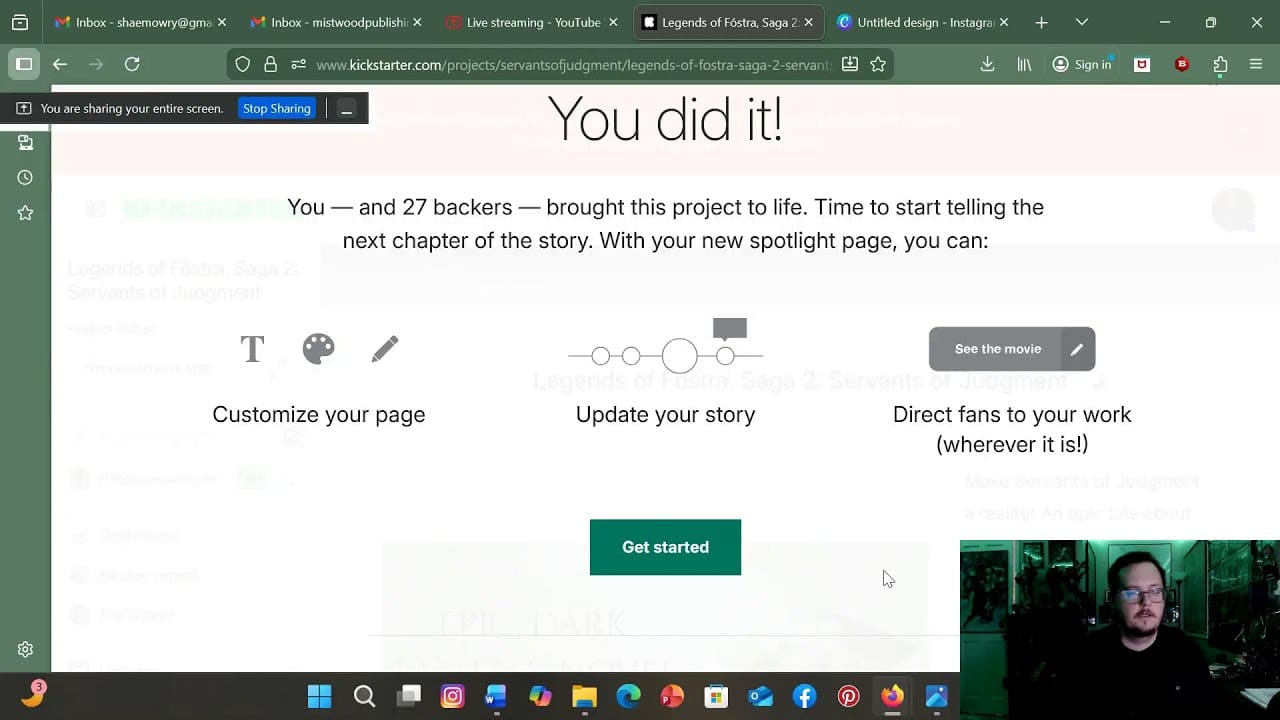The width and height of the screenshot is (1280, 720).
Task: Click the Get started button
Action: tap(665, 547)
